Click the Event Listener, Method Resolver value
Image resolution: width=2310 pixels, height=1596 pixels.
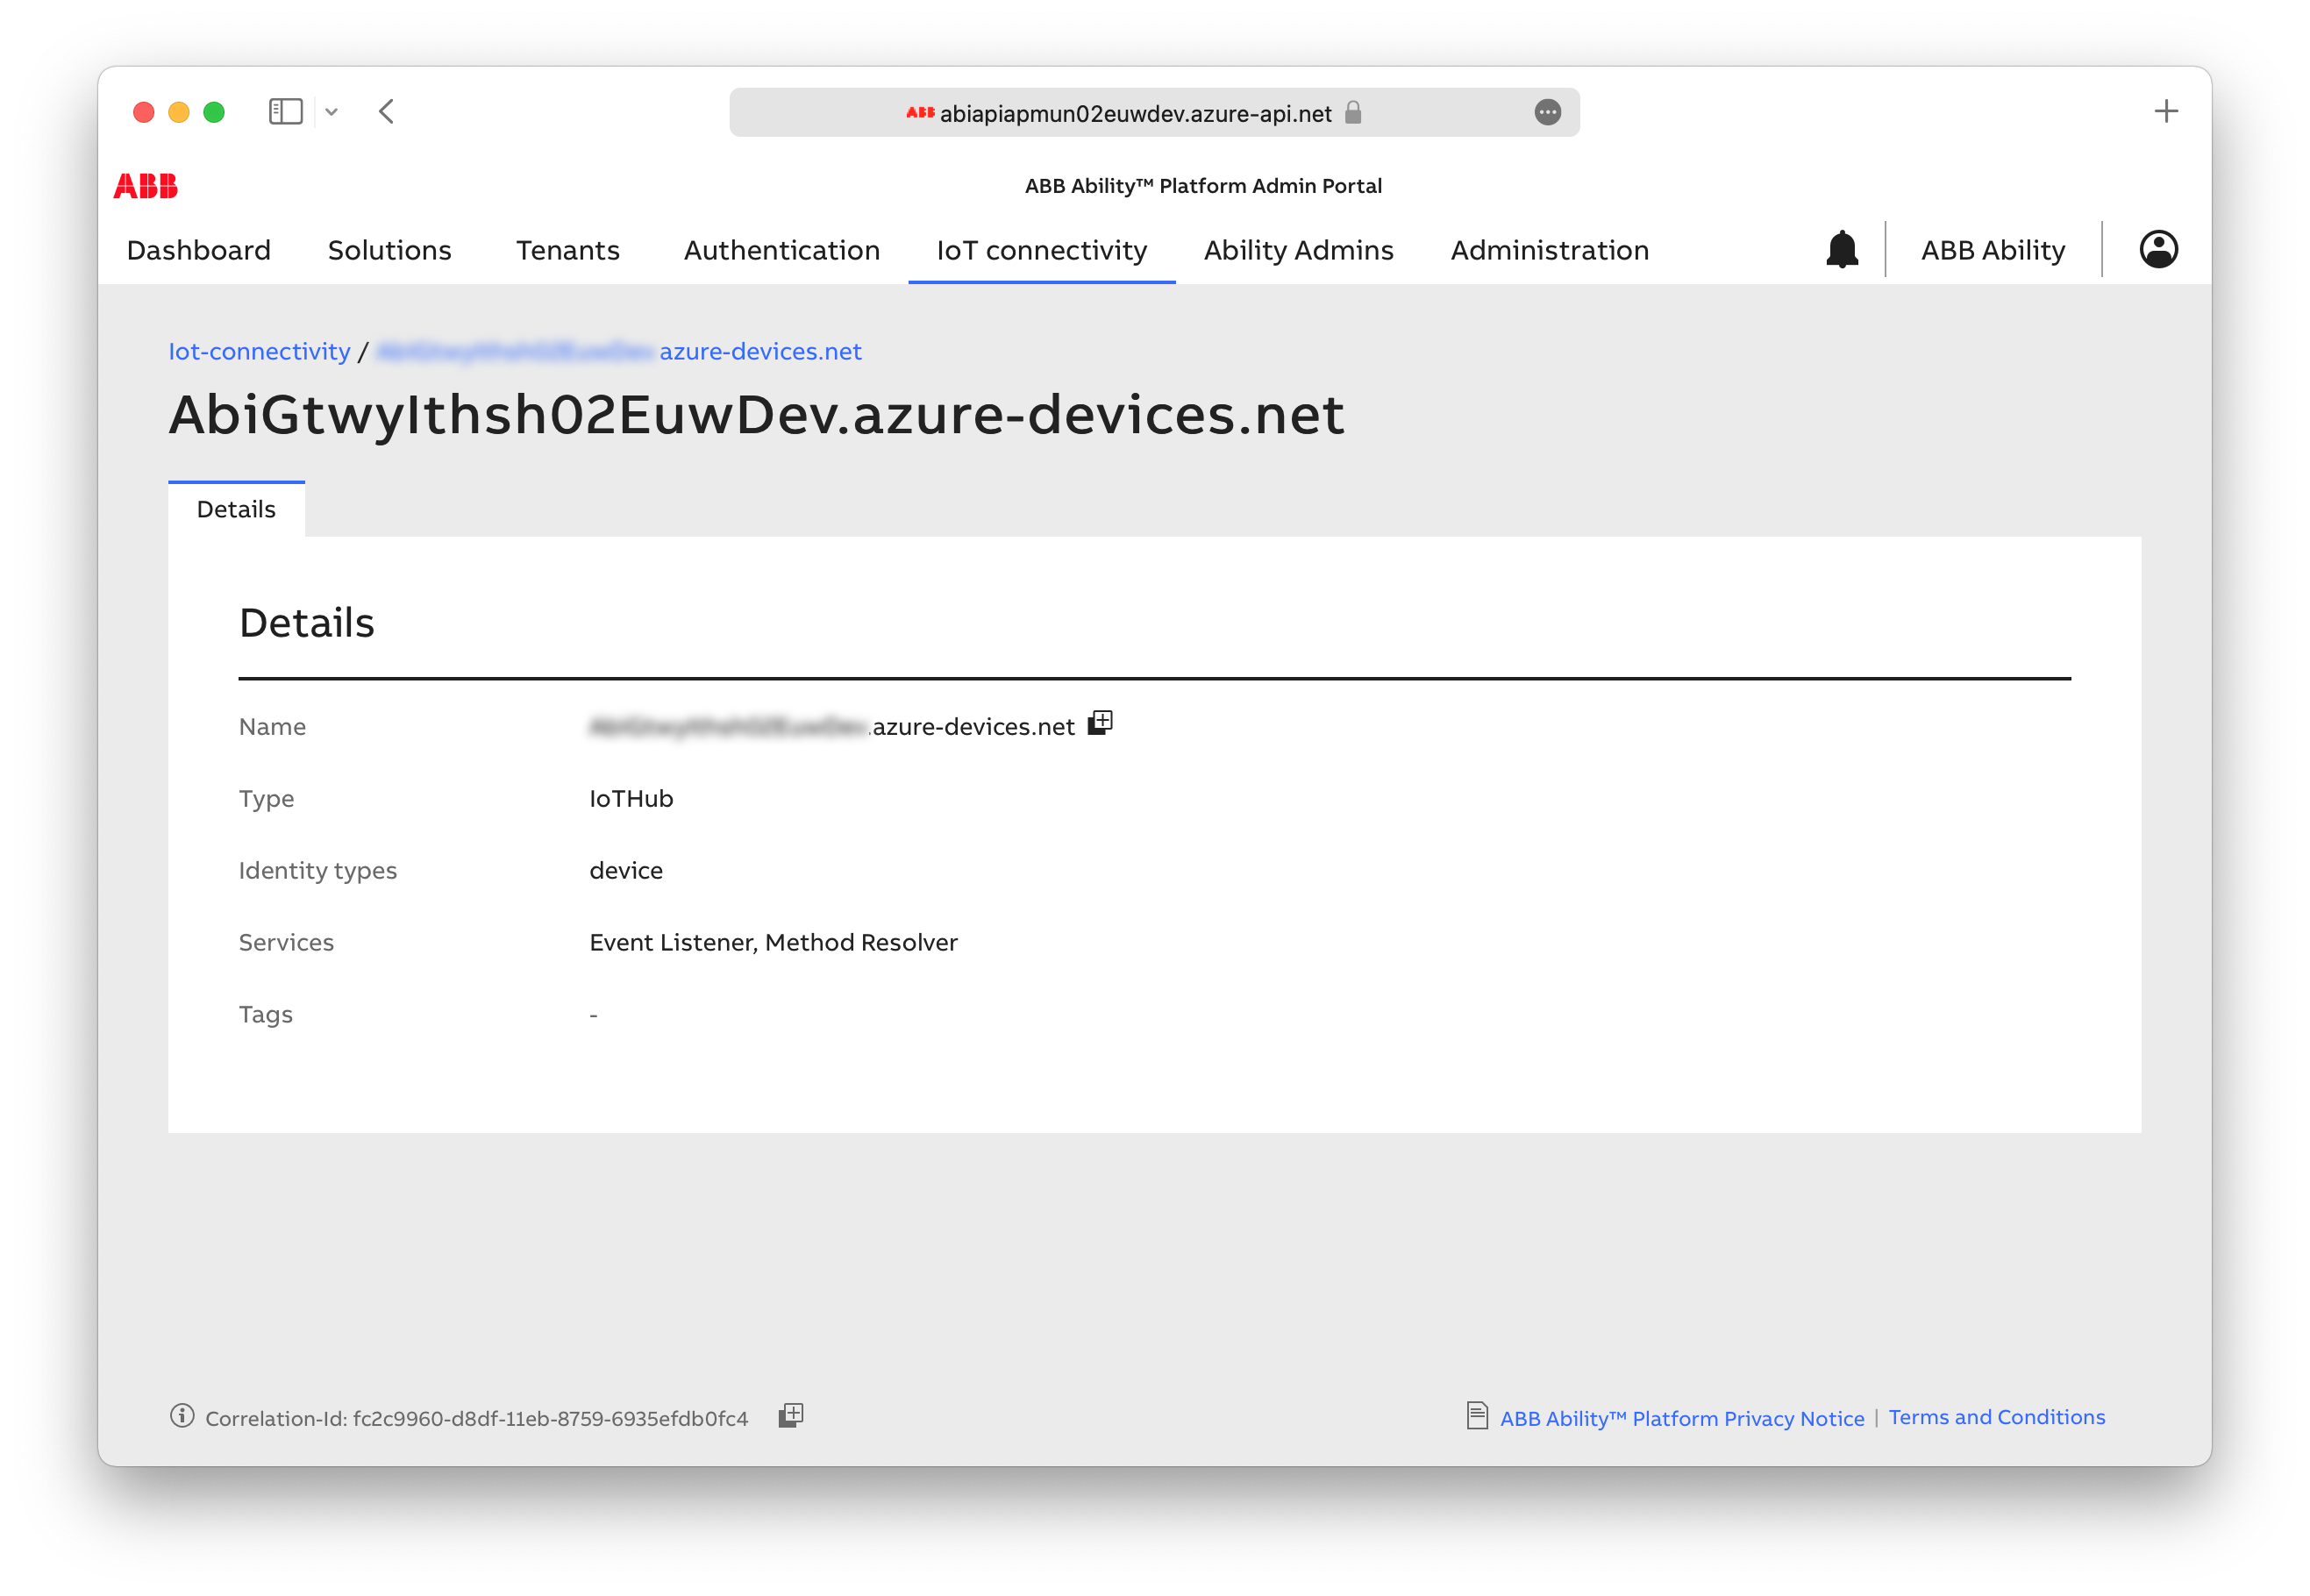coord(773,942)
